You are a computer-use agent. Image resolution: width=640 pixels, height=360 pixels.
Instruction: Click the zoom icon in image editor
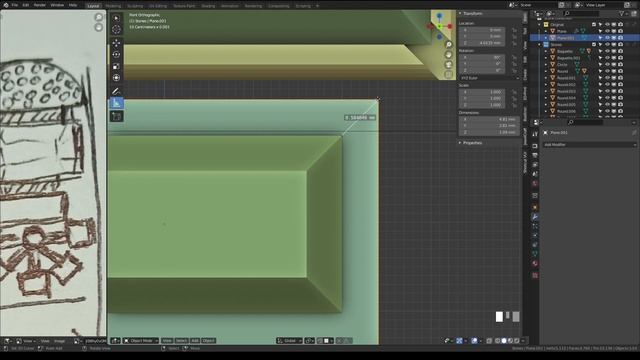tap(98, 17)
